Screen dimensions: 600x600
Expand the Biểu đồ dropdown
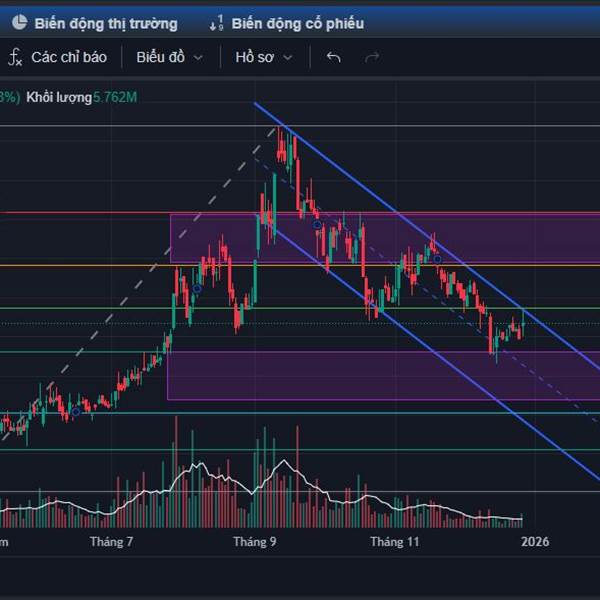[x=169, y=57]
